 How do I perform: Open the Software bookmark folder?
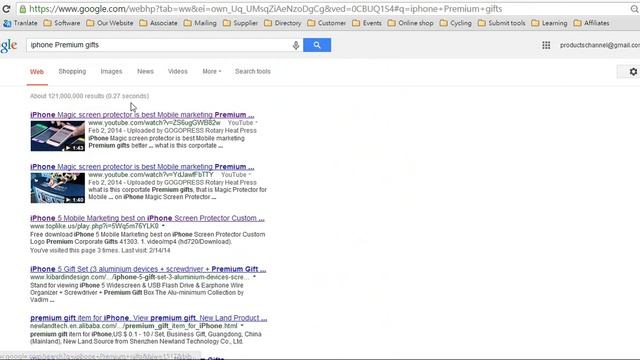tap(62, 23)
